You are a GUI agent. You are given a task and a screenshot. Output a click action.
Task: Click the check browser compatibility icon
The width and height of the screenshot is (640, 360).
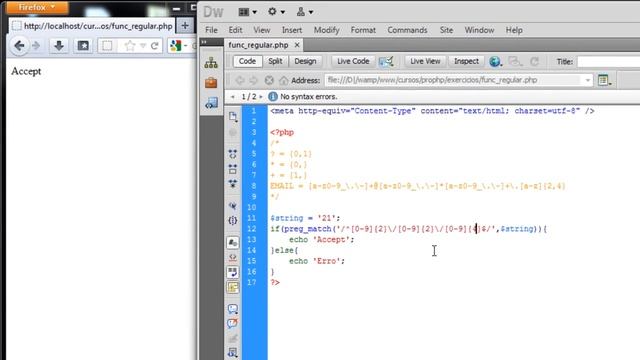[x=386, y=62]
